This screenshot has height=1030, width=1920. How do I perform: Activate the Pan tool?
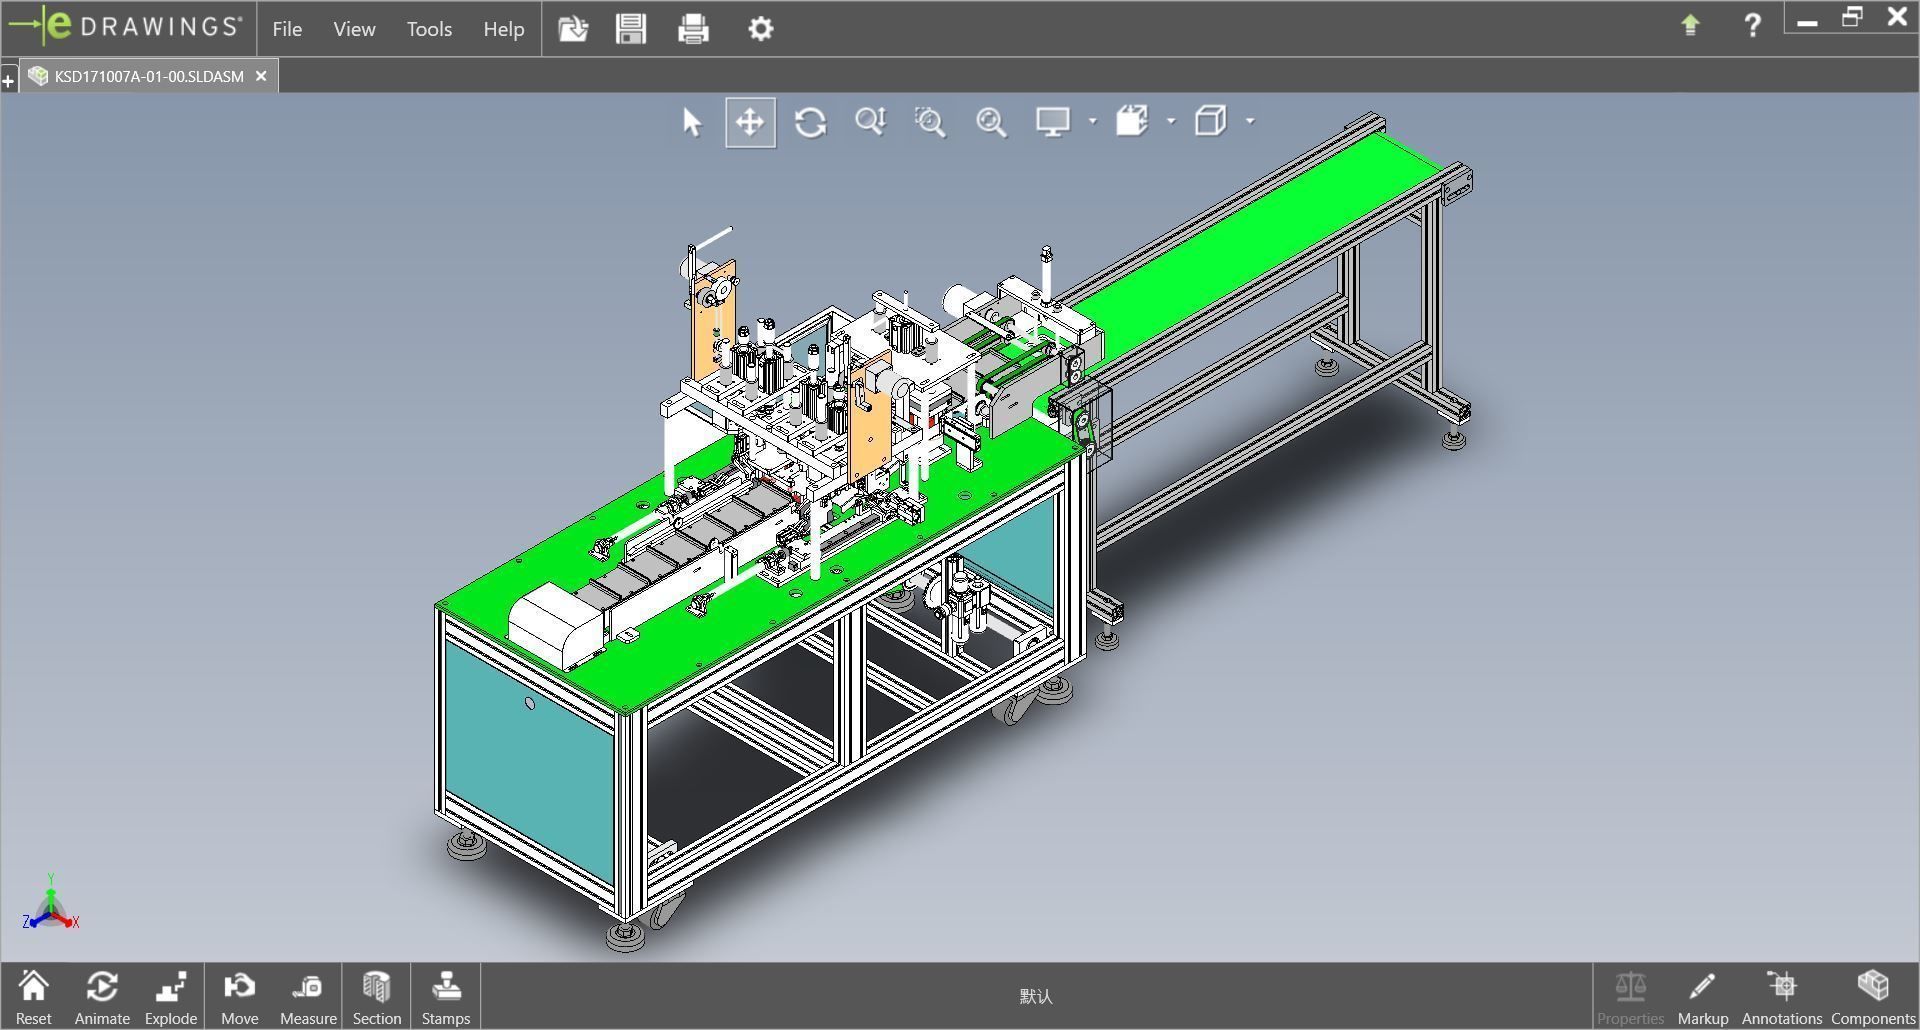click(x=750, y=122)
